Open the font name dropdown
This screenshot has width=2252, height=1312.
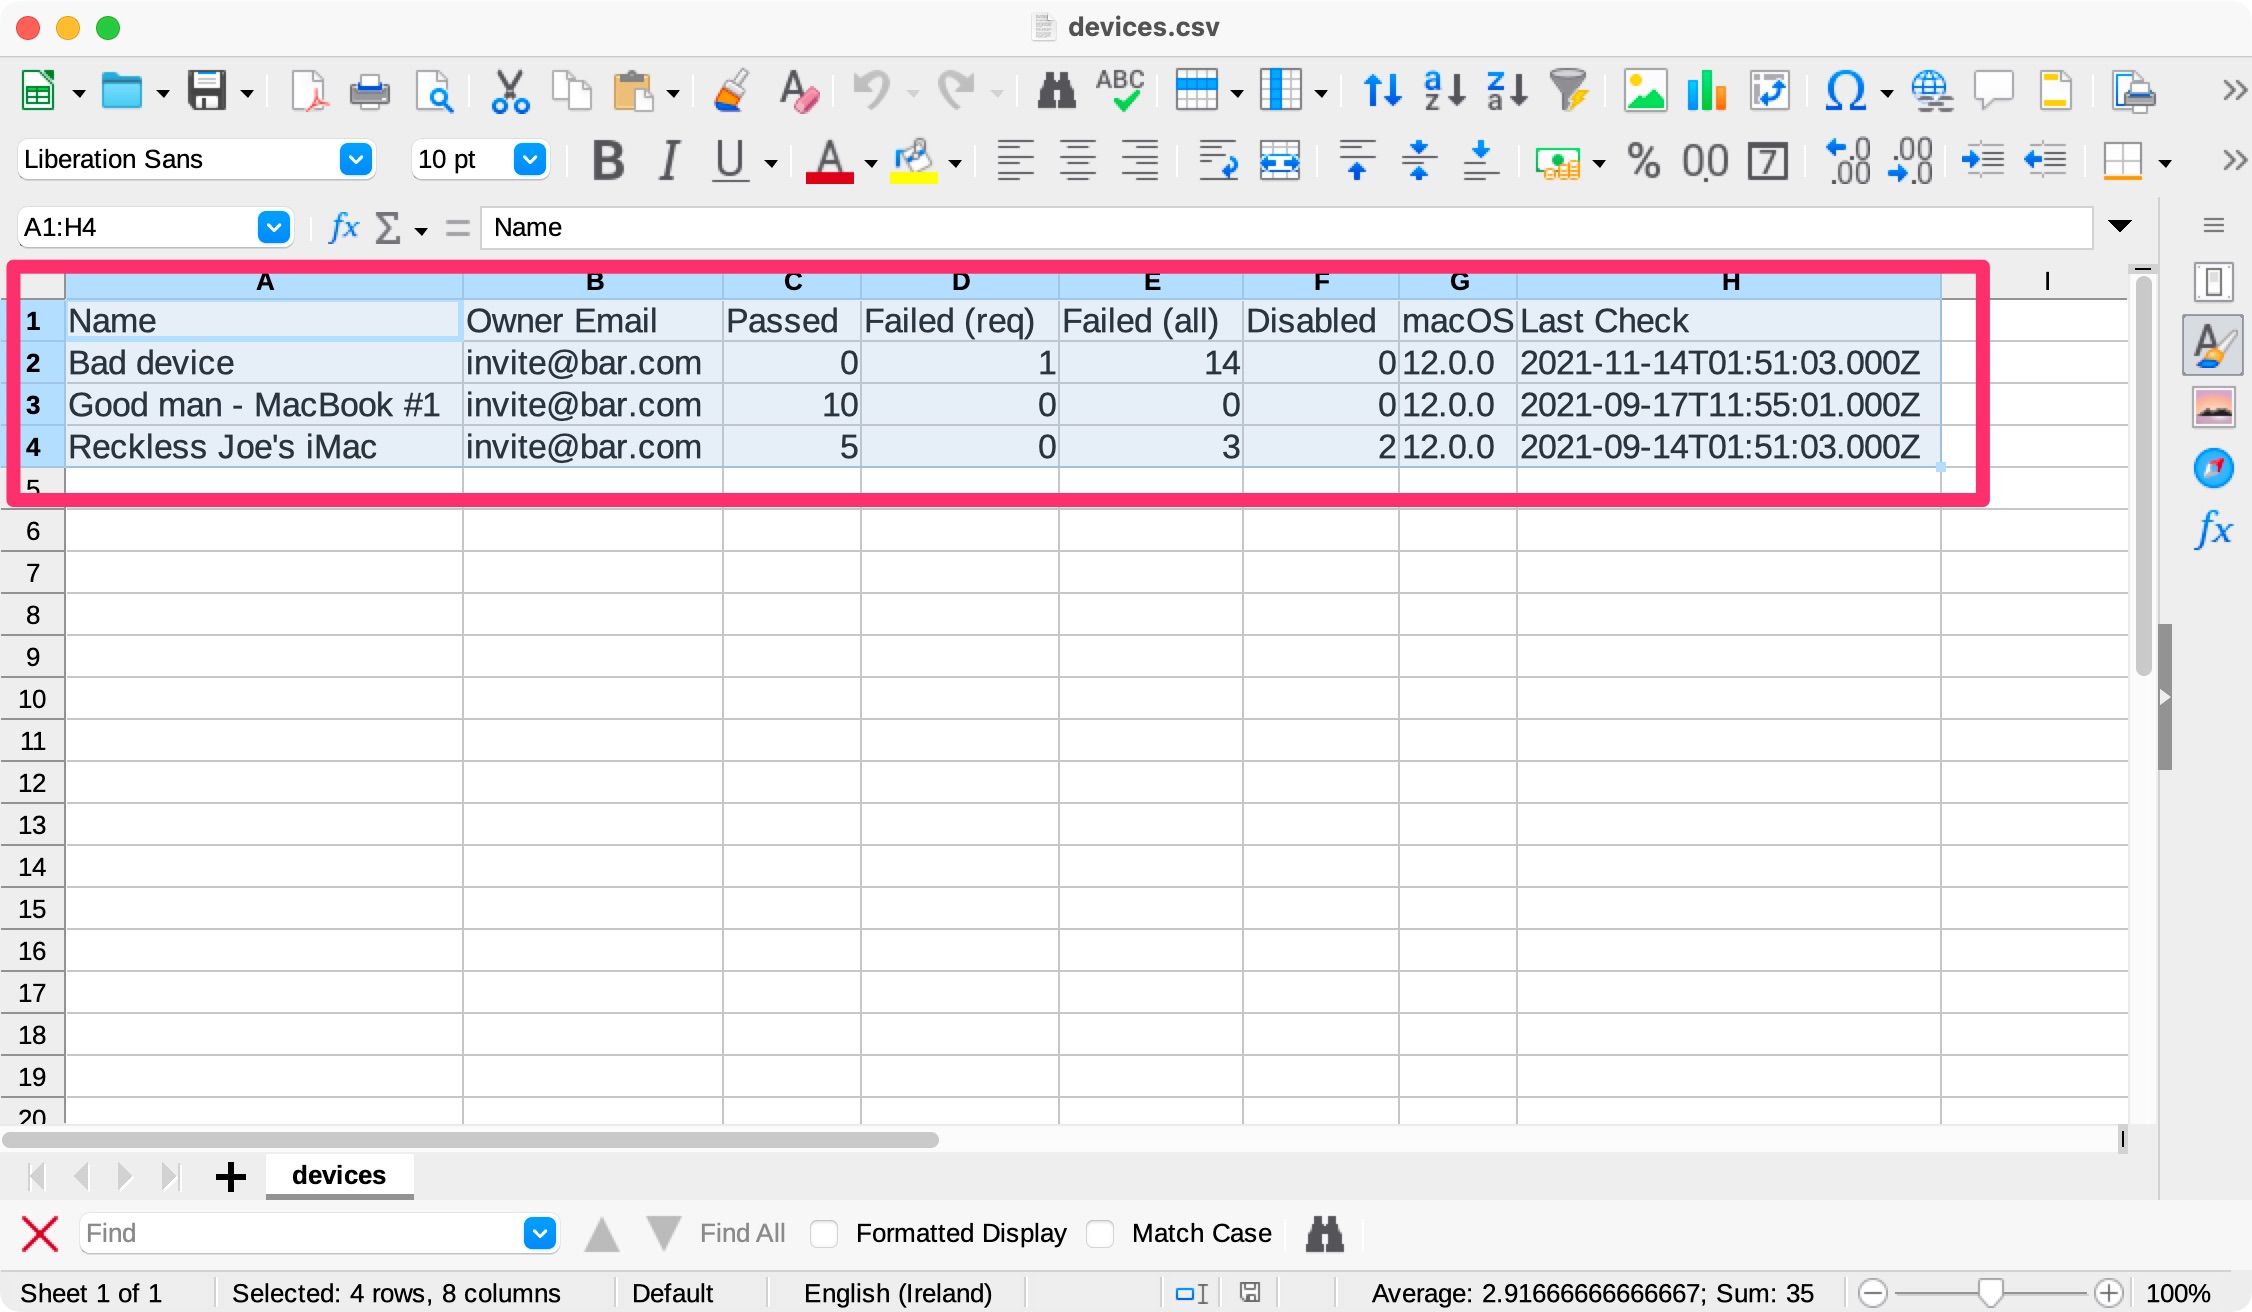356,159
